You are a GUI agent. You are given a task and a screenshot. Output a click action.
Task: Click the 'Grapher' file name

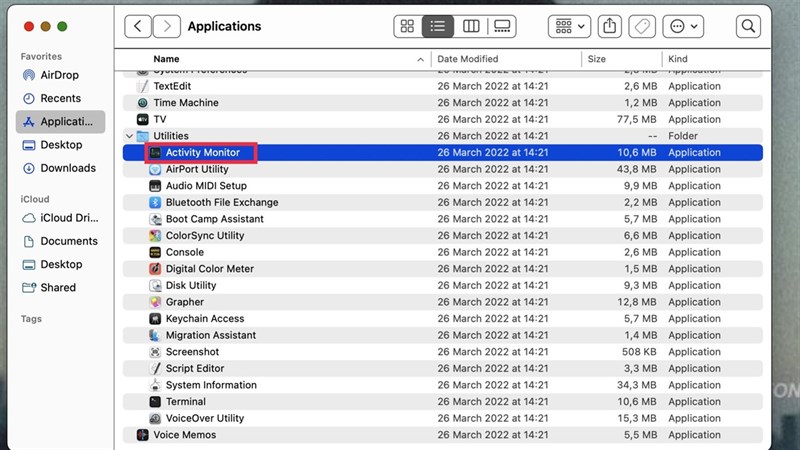click(x=185, y=302)
